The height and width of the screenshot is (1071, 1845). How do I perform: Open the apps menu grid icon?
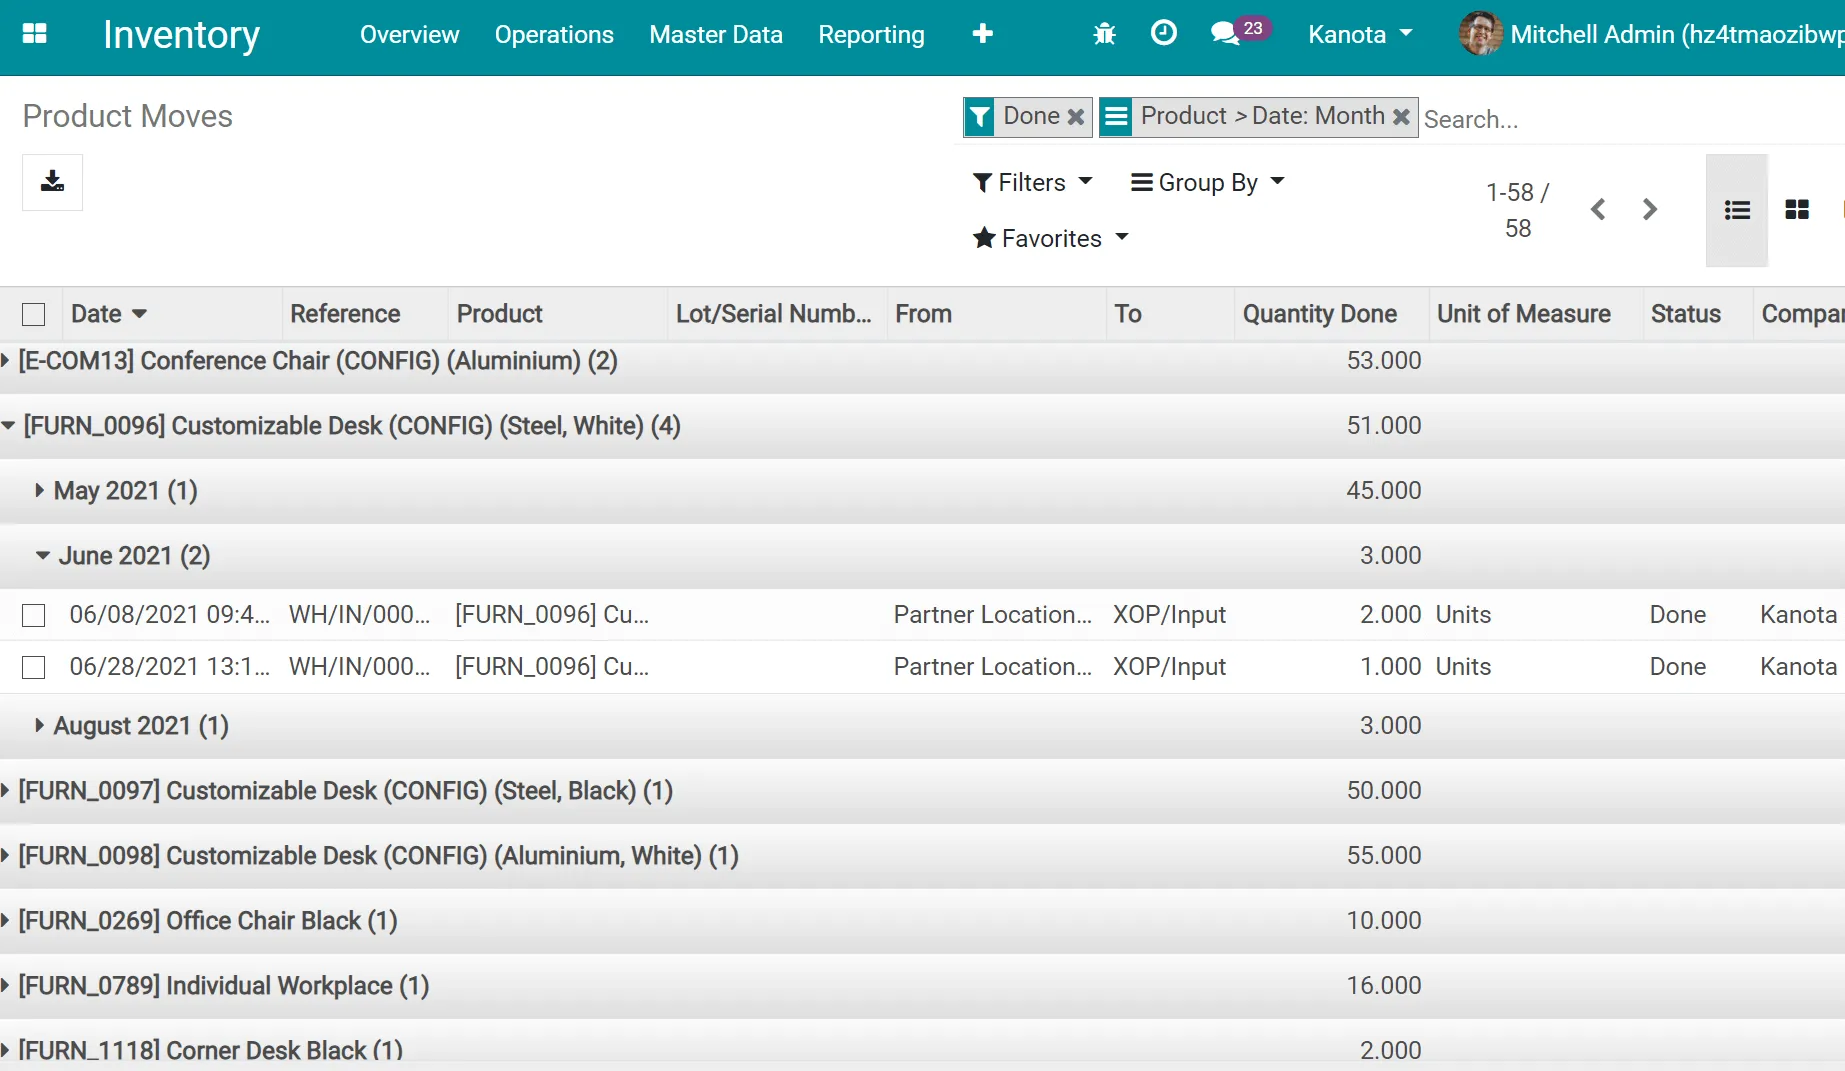(x=35, y=33)
